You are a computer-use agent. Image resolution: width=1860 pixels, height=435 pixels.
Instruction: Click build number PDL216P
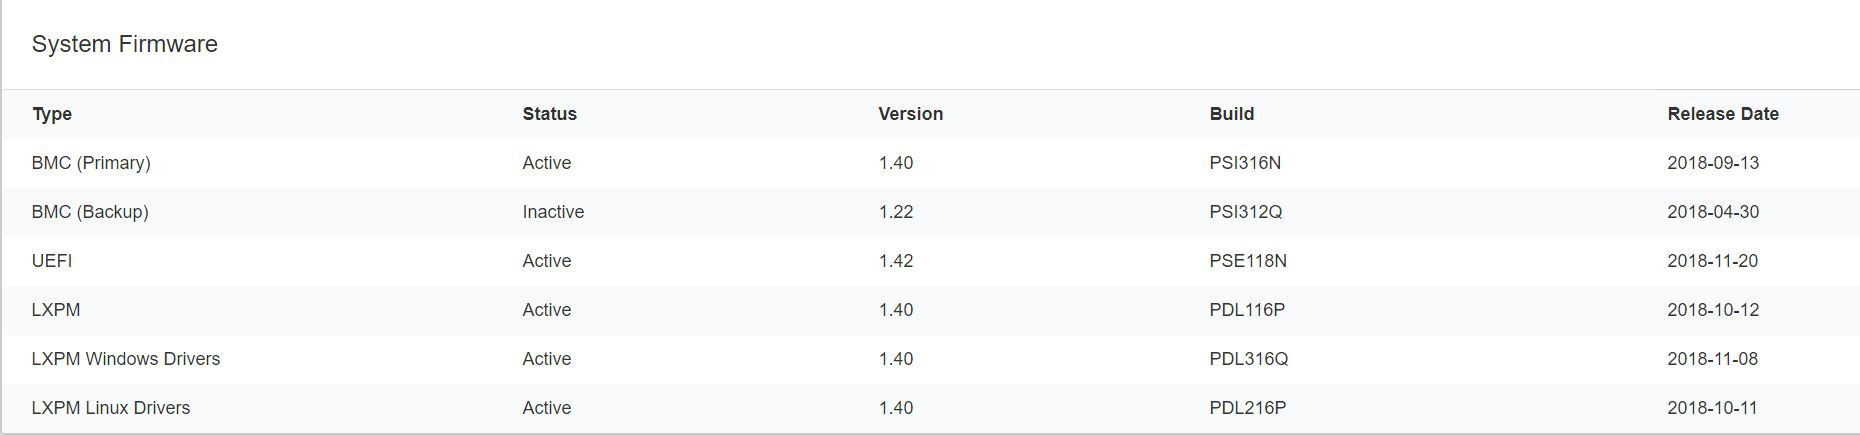[1247, 408]
